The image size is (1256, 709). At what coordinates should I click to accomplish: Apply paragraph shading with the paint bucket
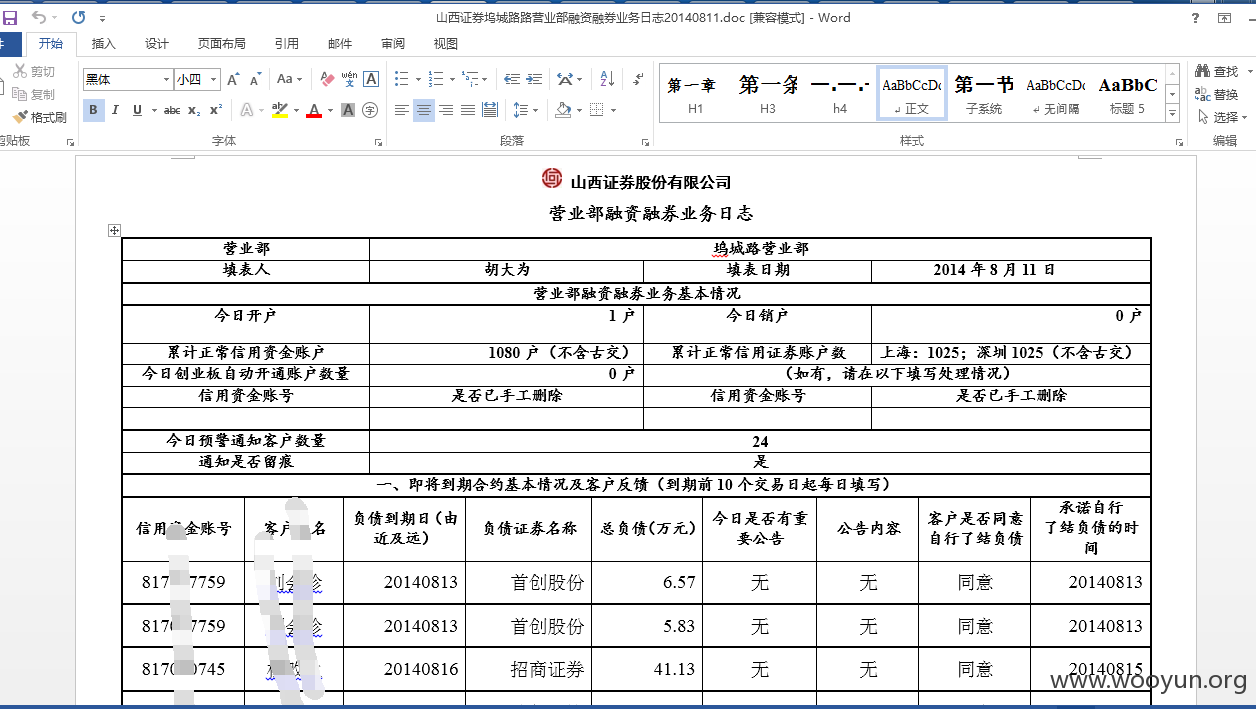[563, 110]
